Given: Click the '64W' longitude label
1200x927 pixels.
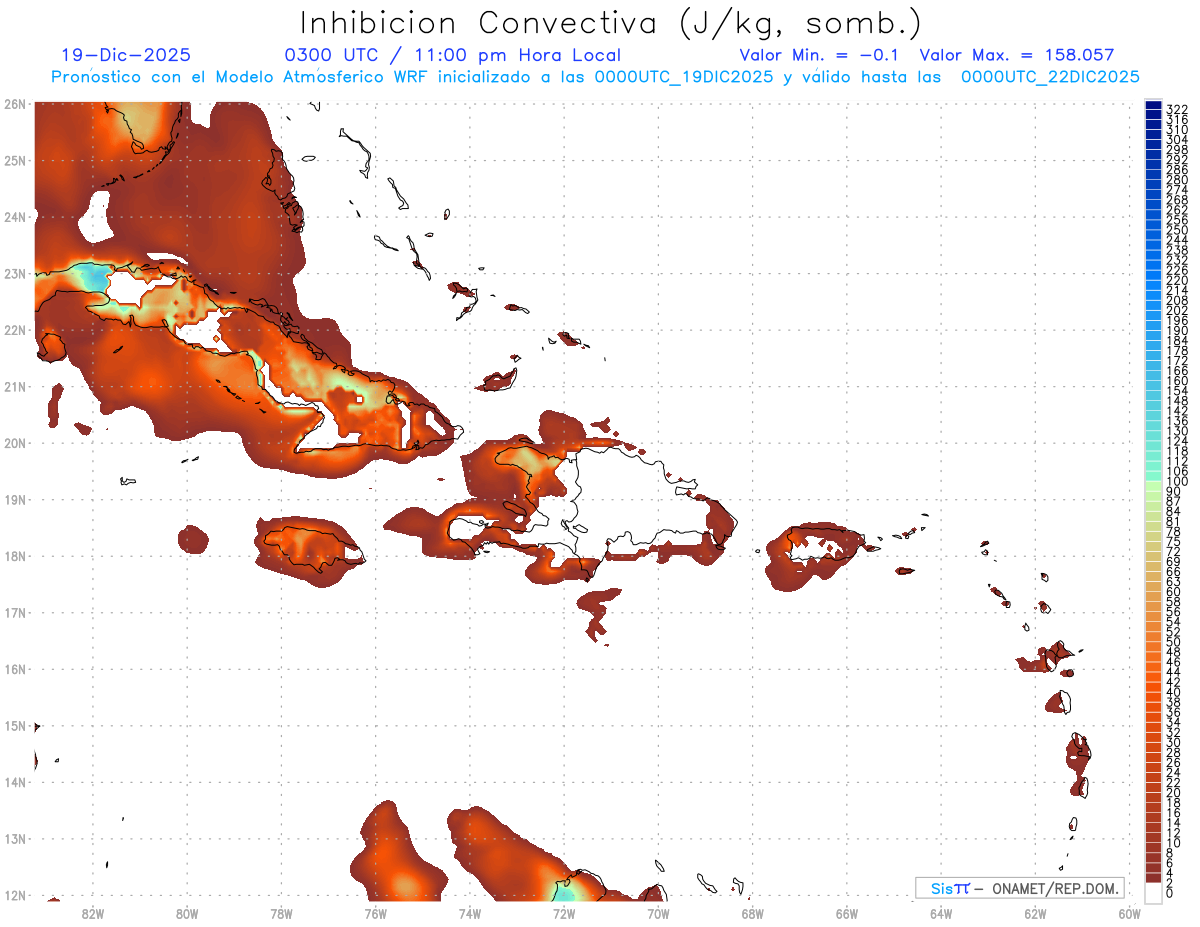Looking at the screenshot, I should [941, 913].
